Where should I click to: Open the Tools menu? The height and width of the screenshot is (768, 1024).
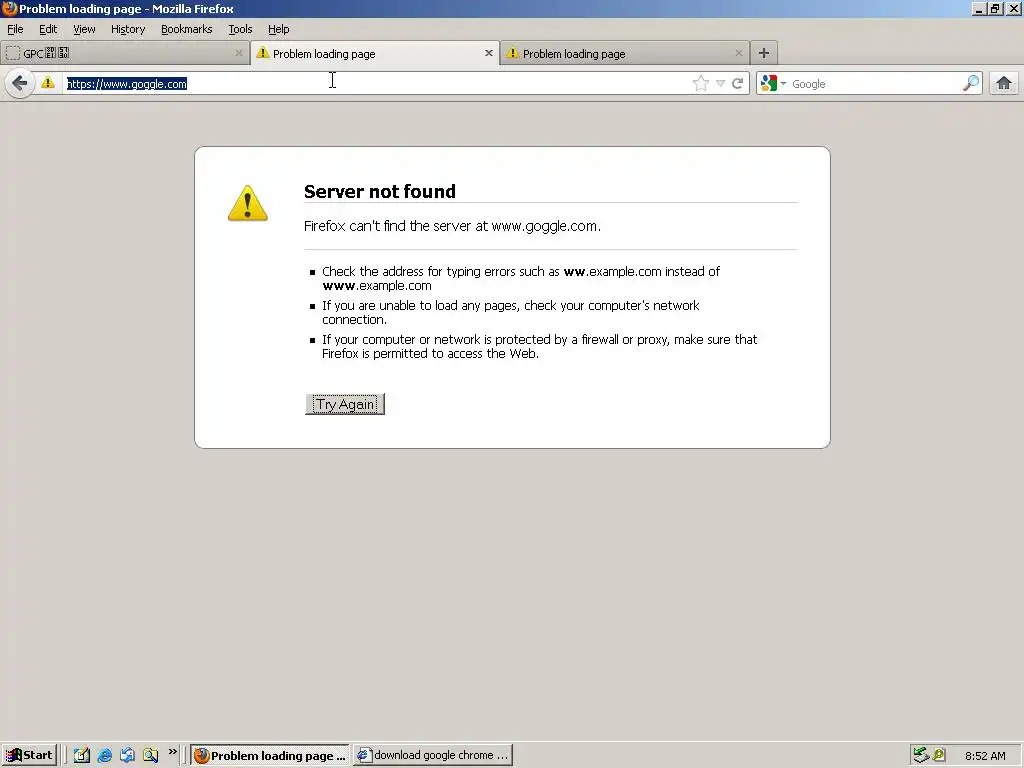(x=240, y=29)
